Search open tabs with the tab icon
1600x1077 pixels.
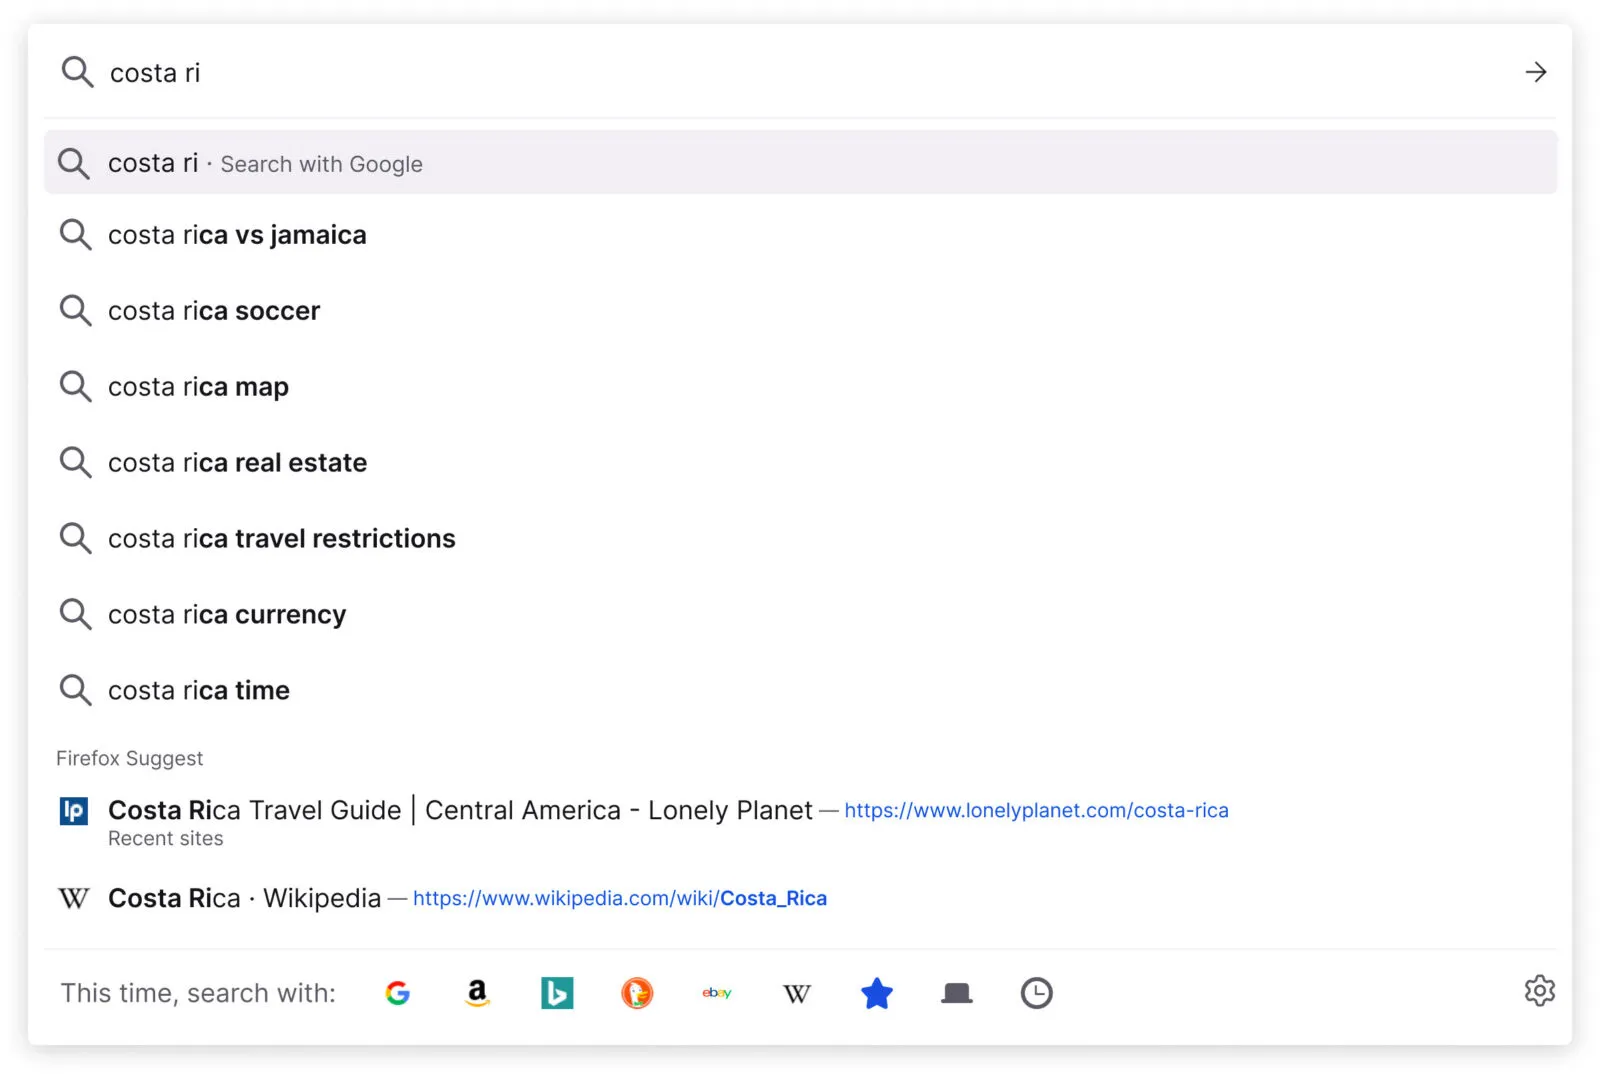pos(956,993)
